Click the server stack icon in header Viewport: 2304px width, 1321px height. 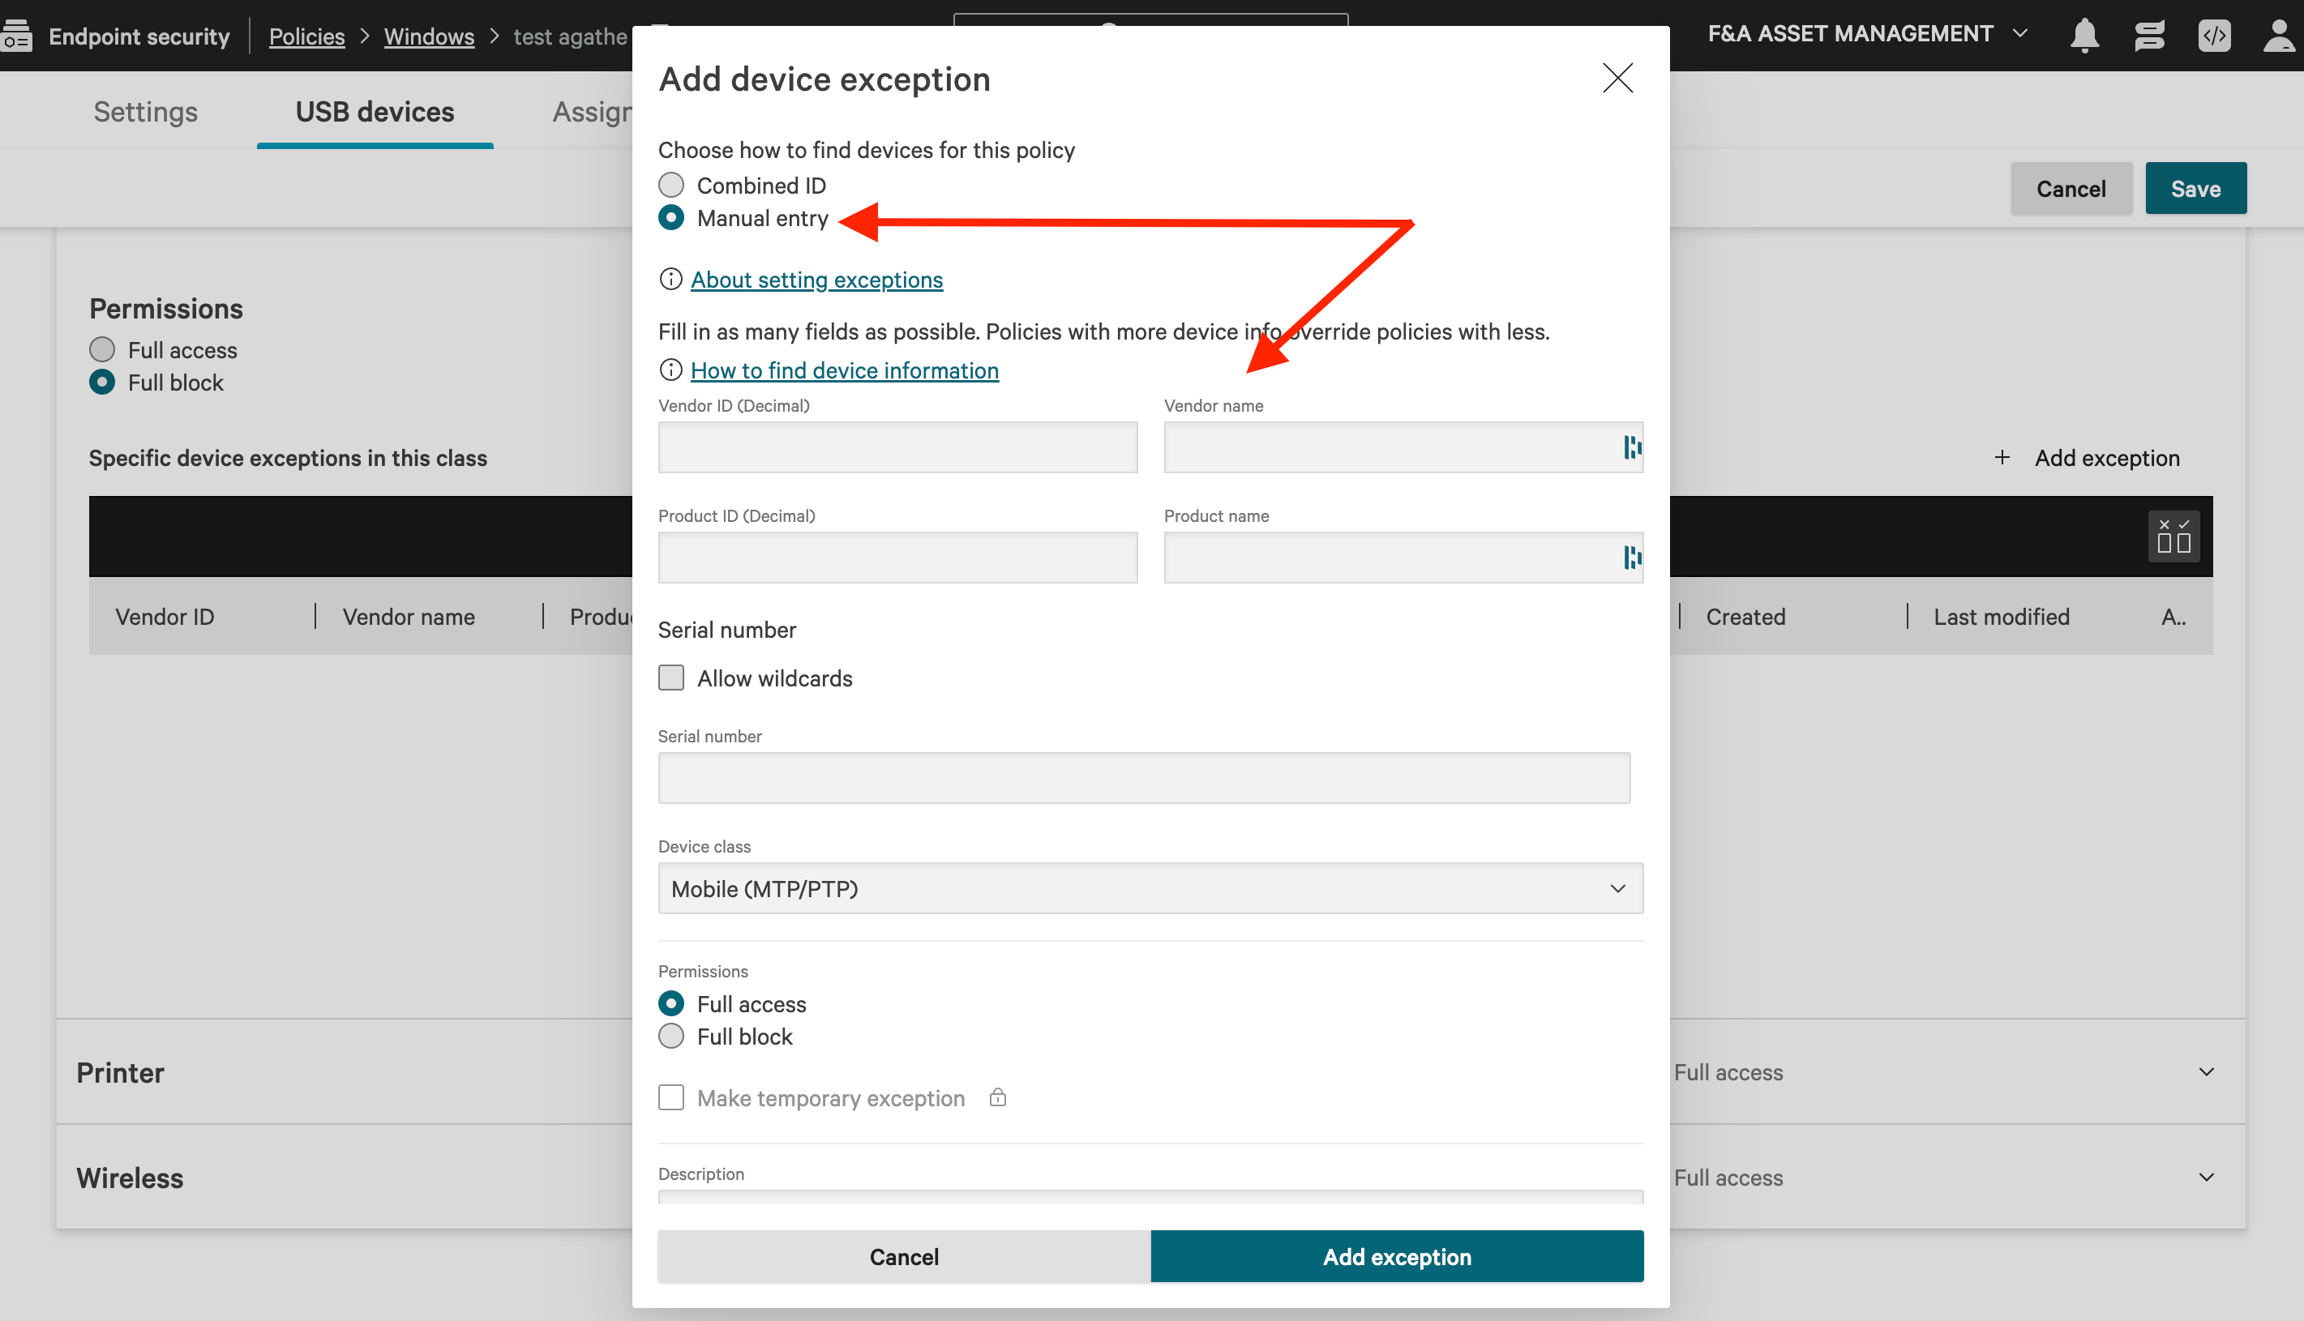coord(2149,35)
